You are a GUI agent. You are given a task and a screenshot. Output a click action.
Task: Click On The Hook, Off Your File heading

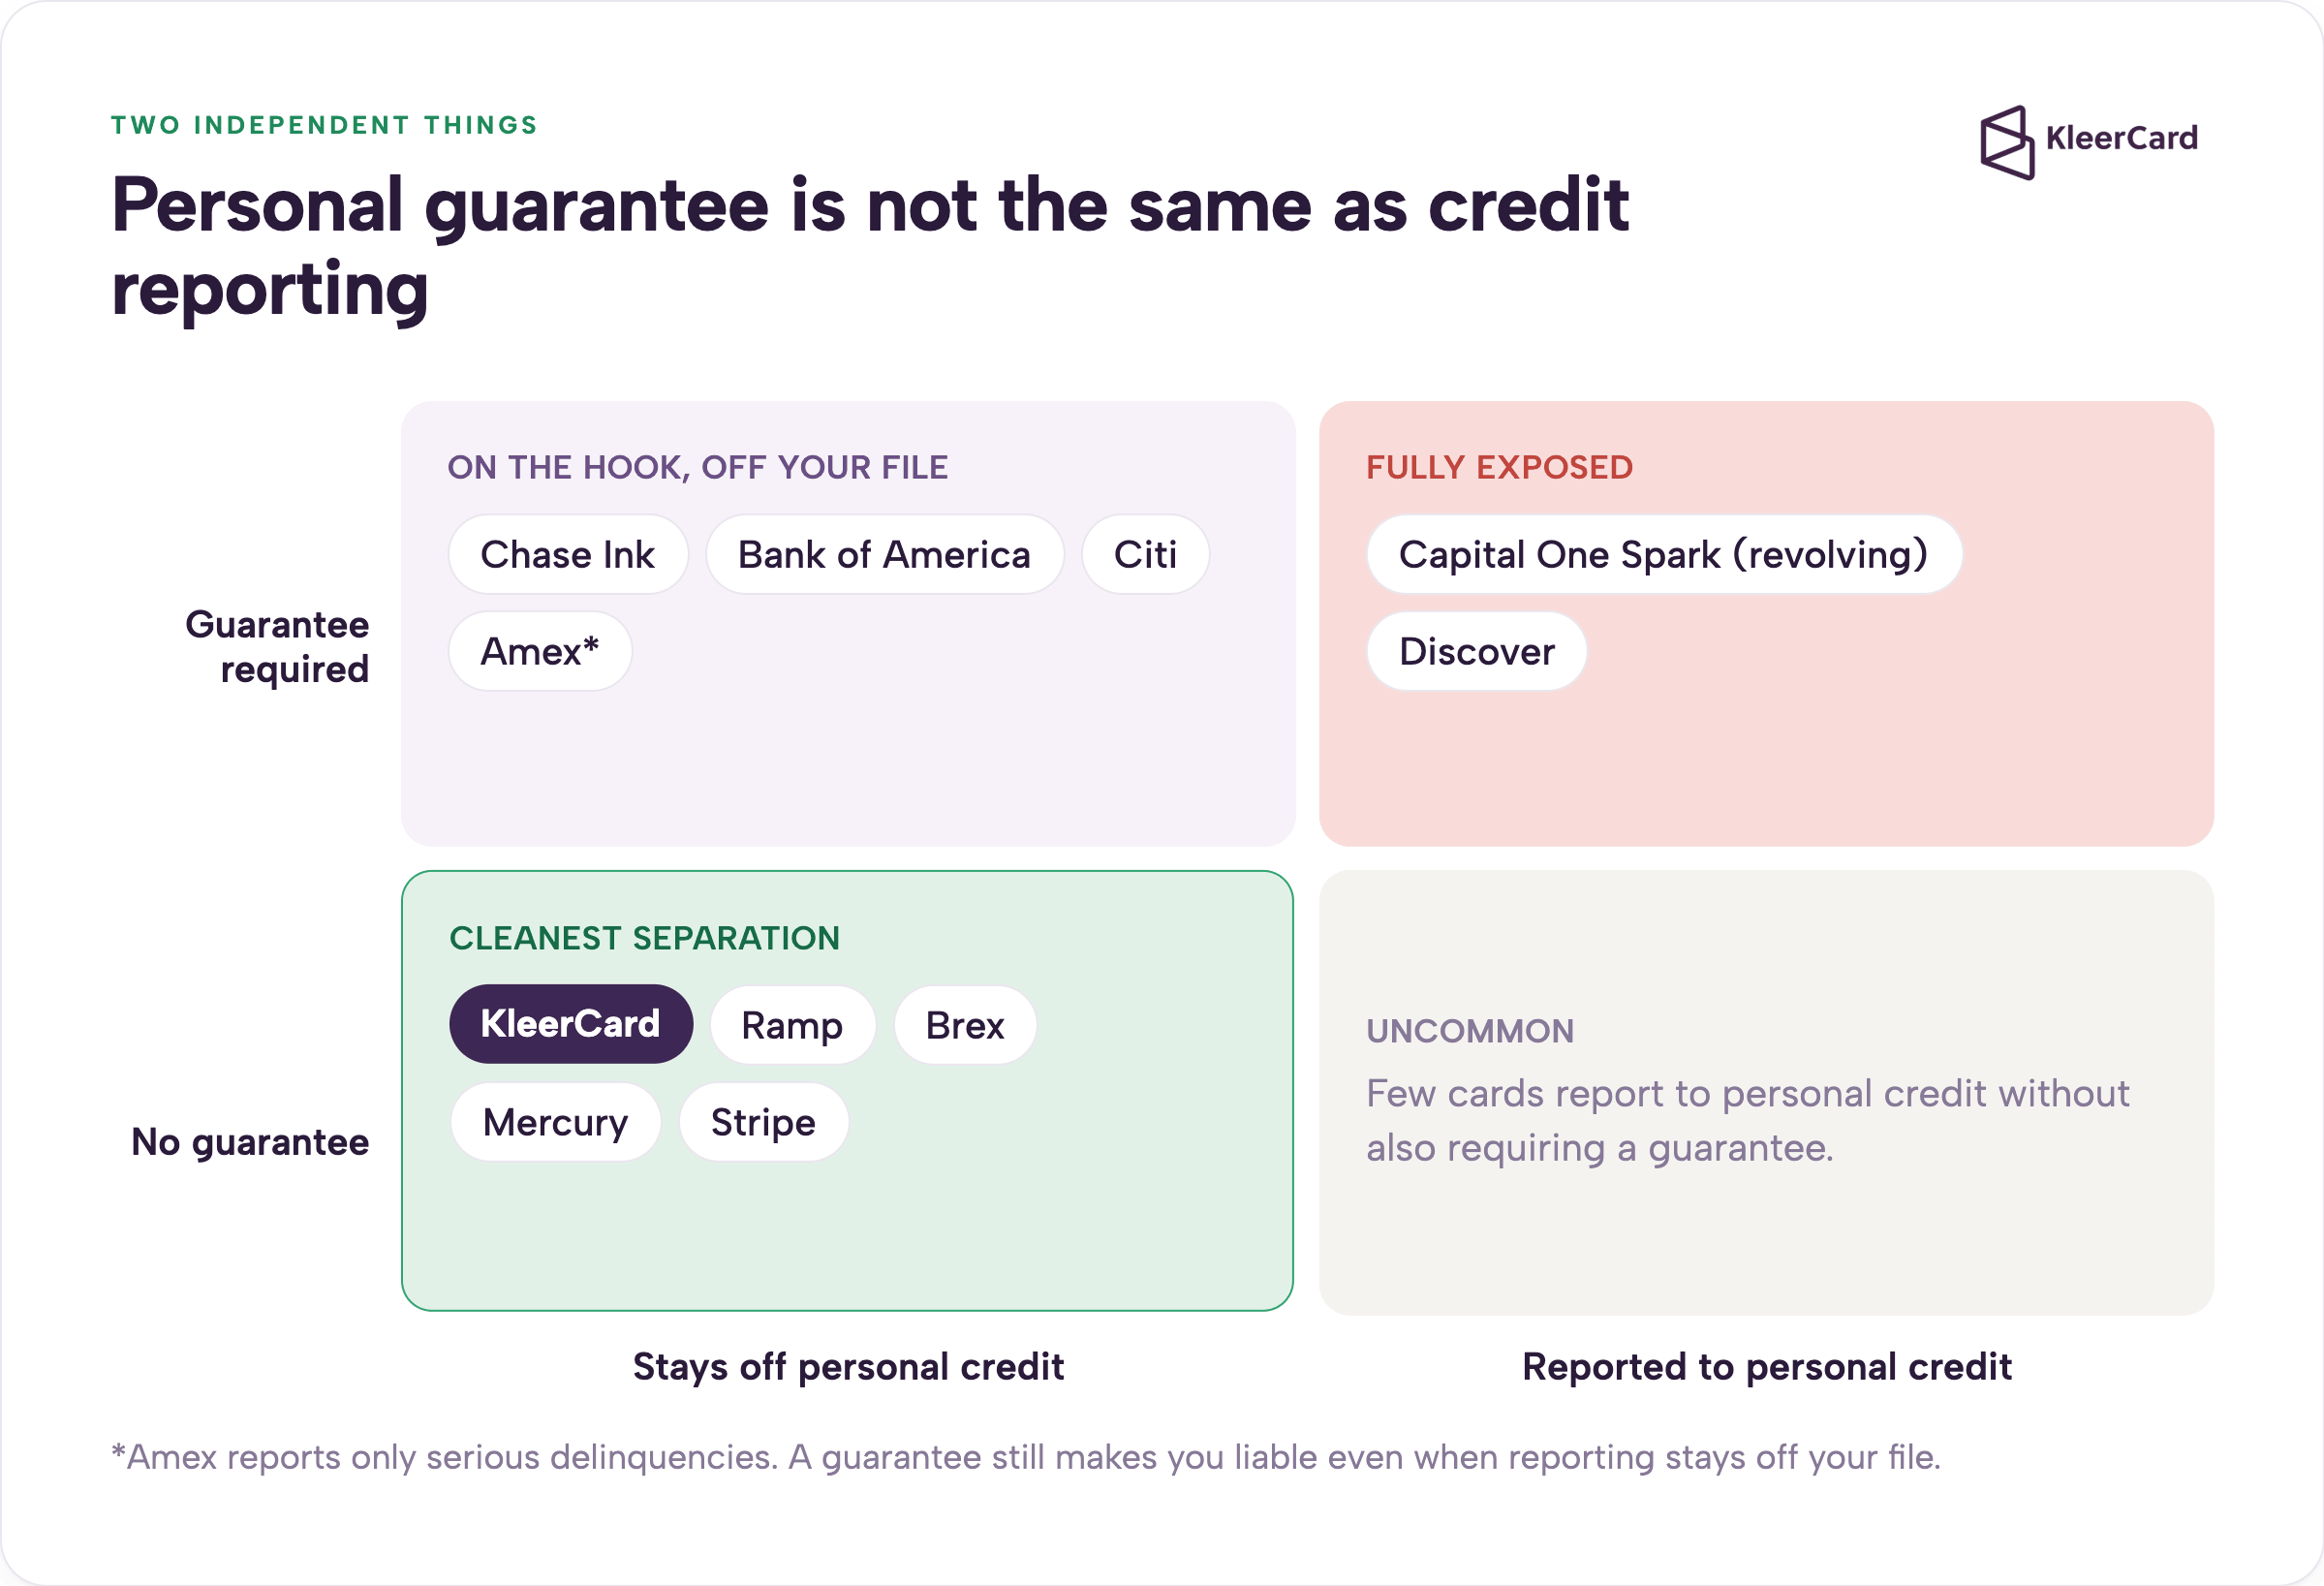(x=697, y=468)
